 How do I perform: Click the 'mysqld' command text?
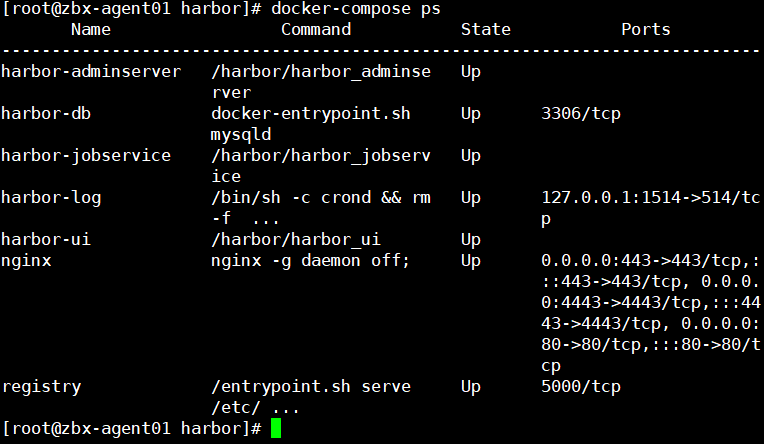(241, 135)
